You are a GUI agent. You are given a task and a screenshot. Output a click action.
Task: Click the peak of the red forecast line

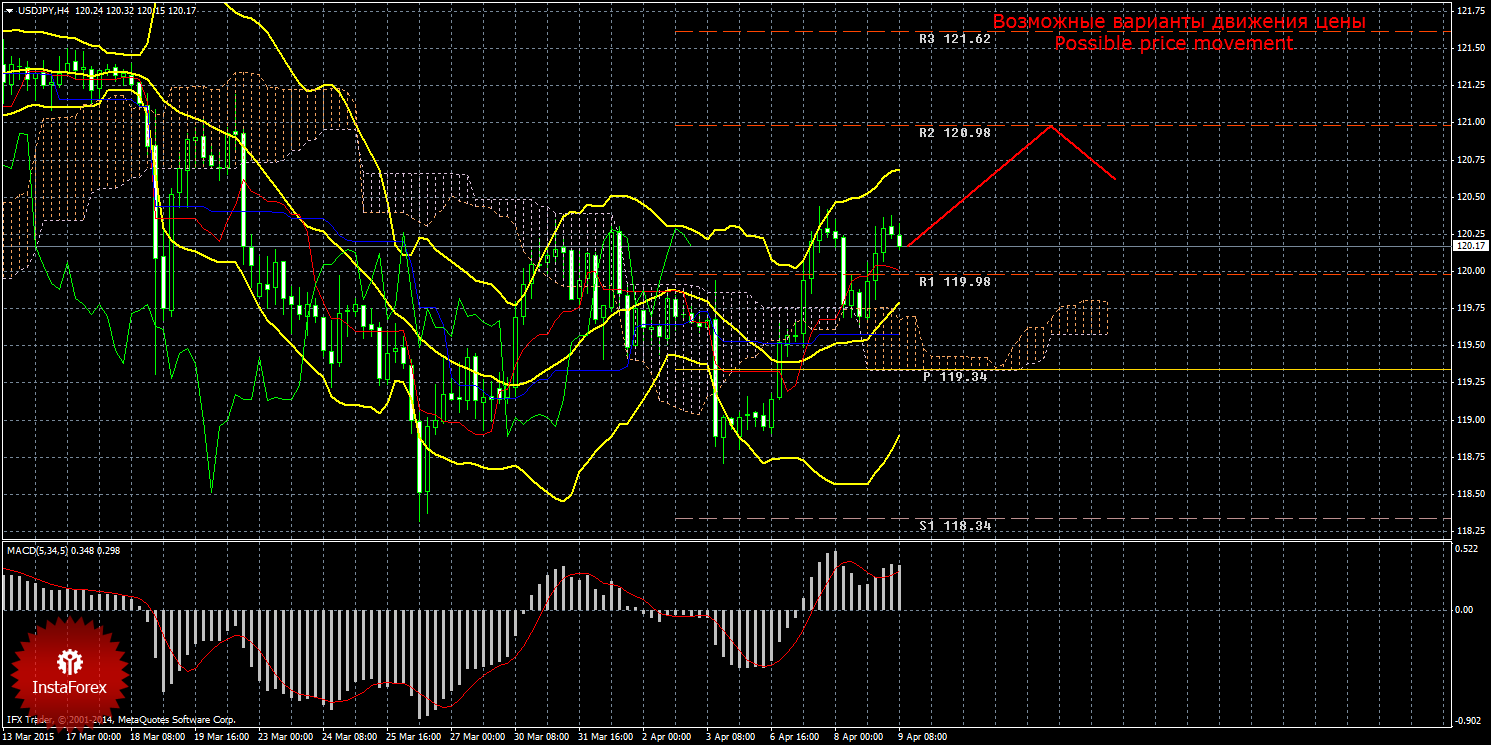tap(1050, 126)
